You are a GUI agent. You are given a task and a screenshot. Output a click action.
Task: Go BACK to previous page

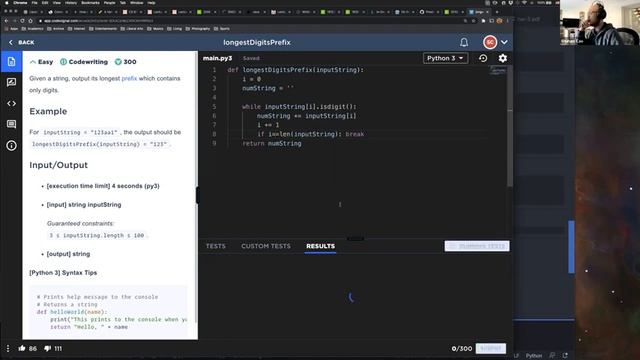point(22,42)
